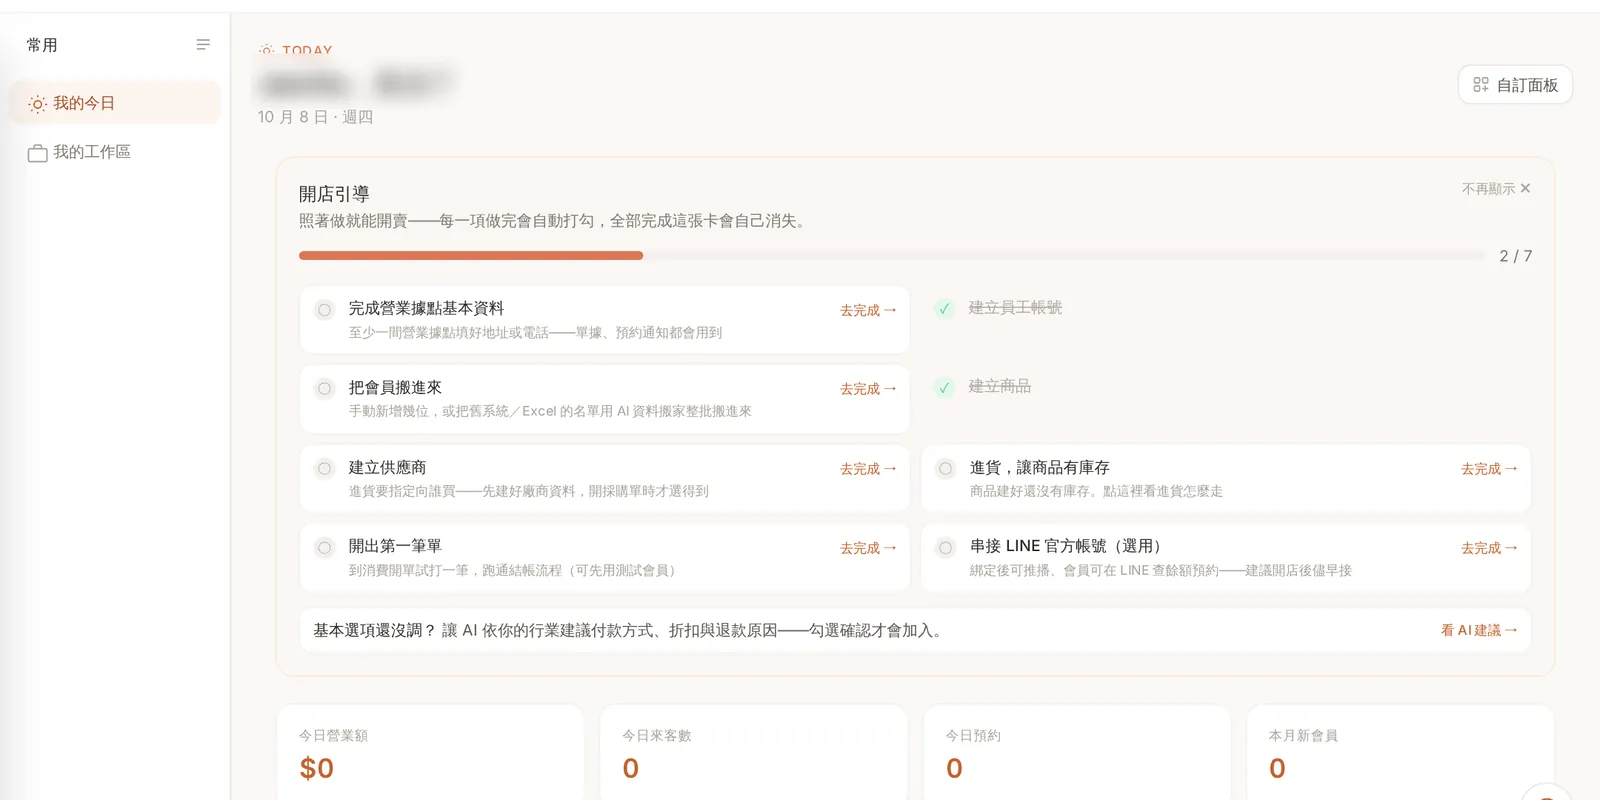Click the 基本選項還沒調 AI suggestion text

pyautogui.click(x=628, y=630)
